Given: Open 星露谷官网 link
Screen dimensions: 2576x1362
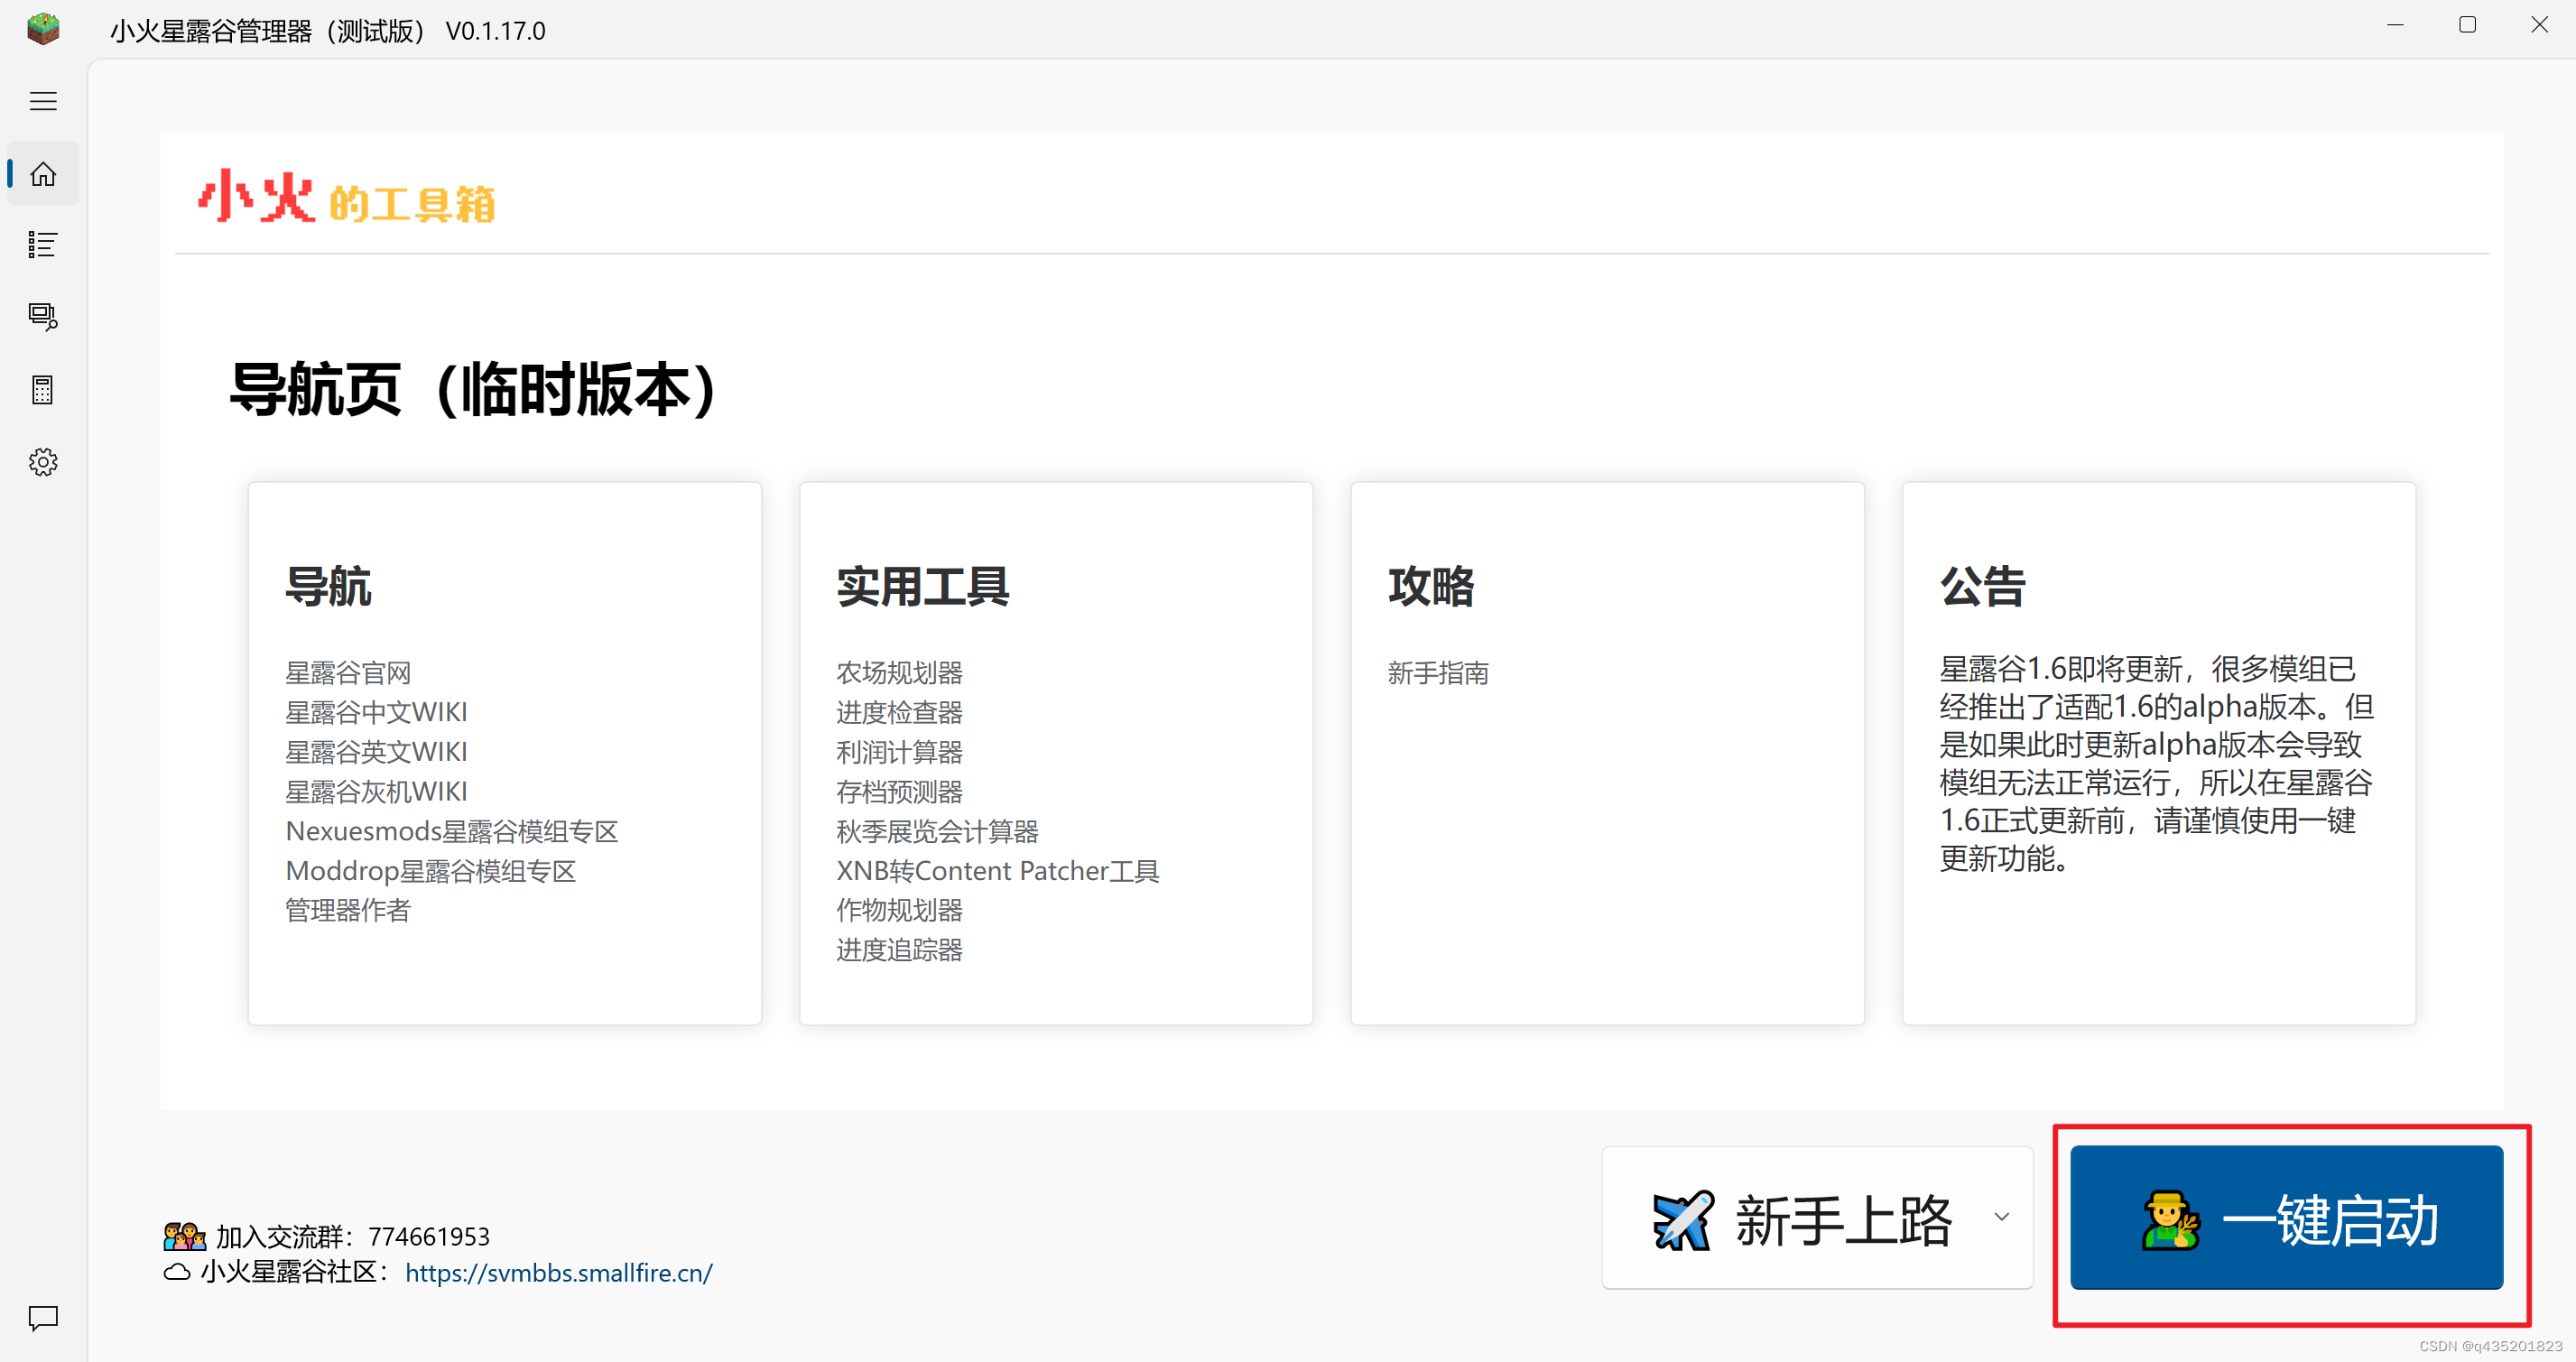Looking at the screenshot, I should (x=348, y=672).
